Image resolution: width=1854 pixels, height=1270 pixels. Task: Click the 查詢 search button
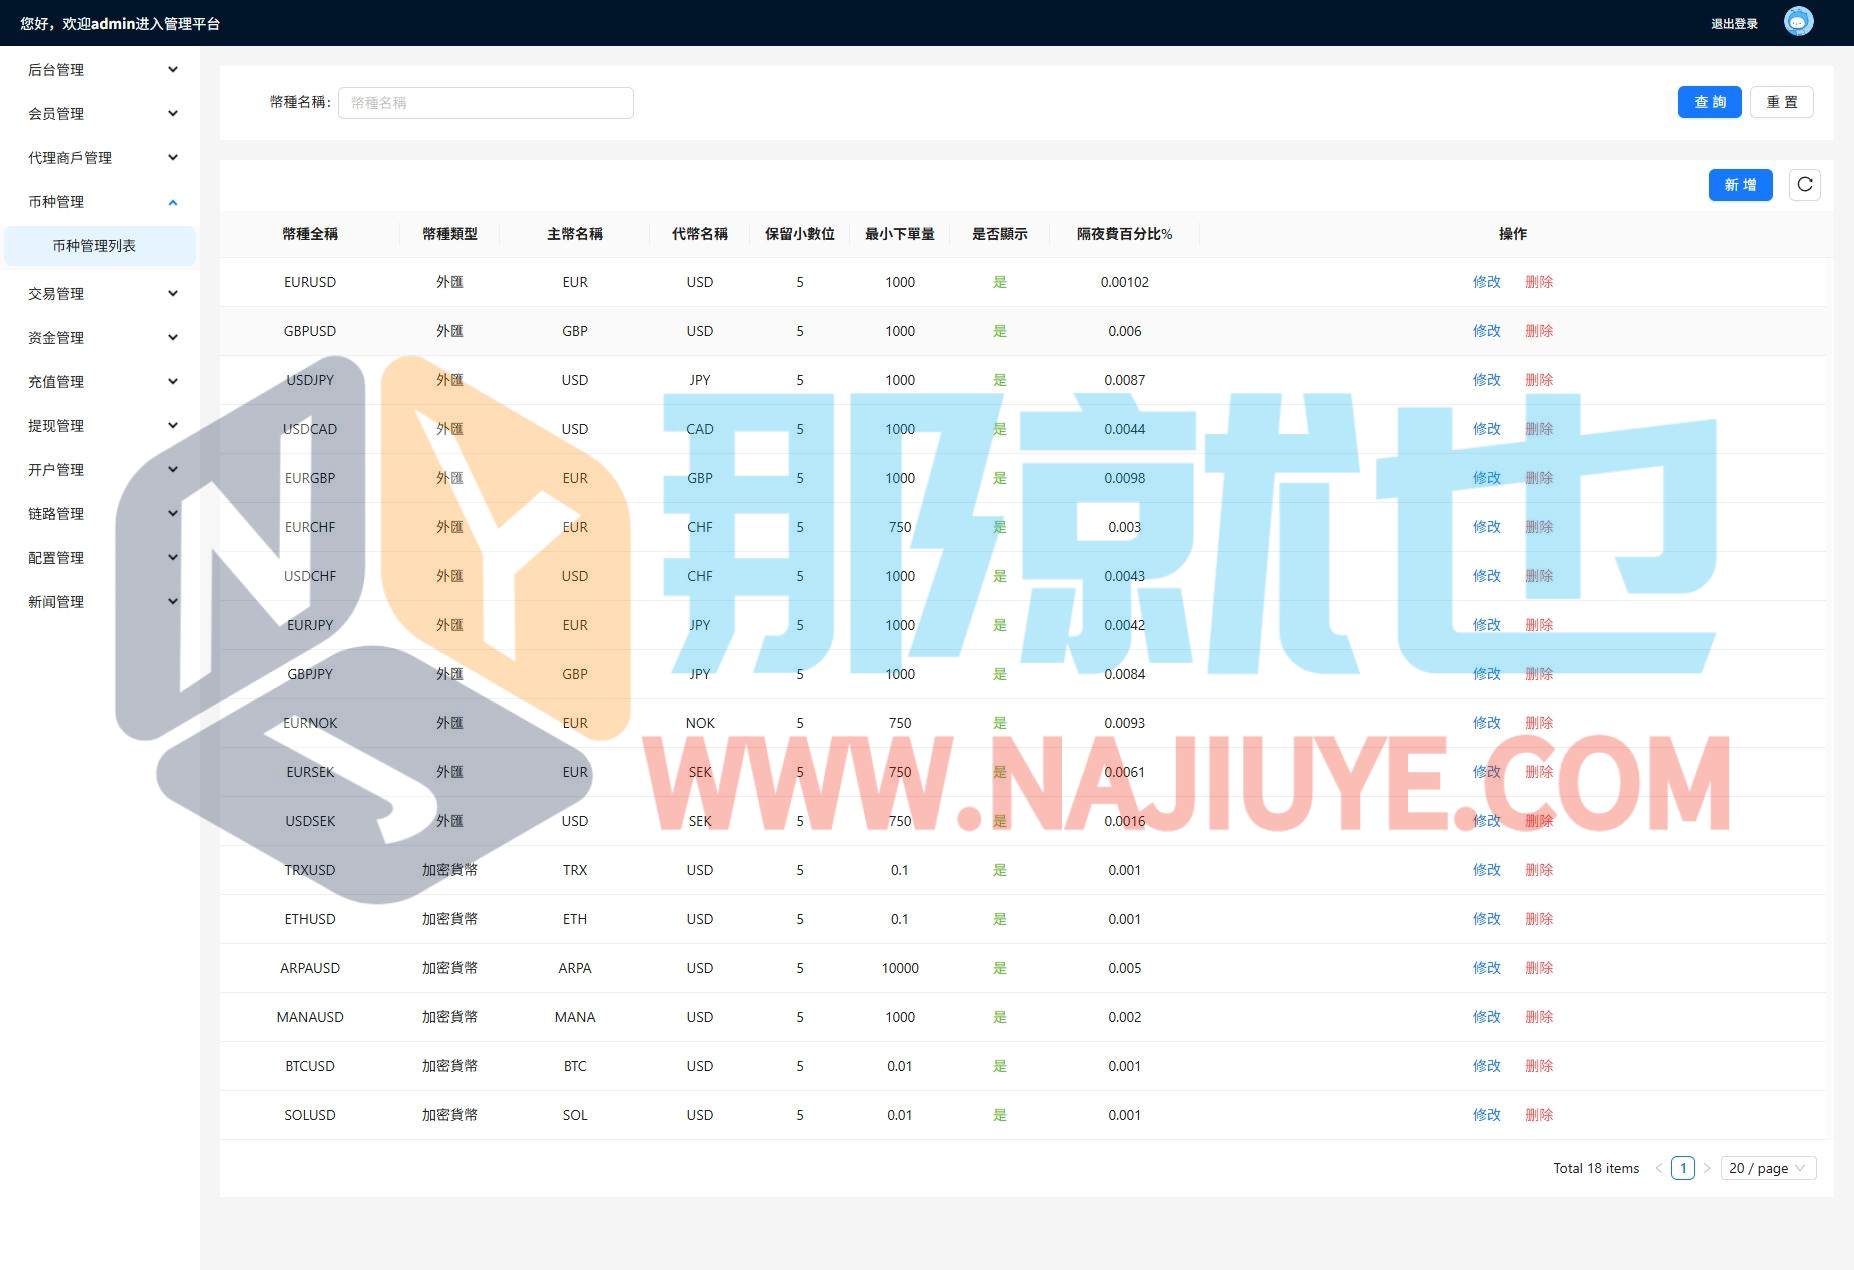point(1709,102)
